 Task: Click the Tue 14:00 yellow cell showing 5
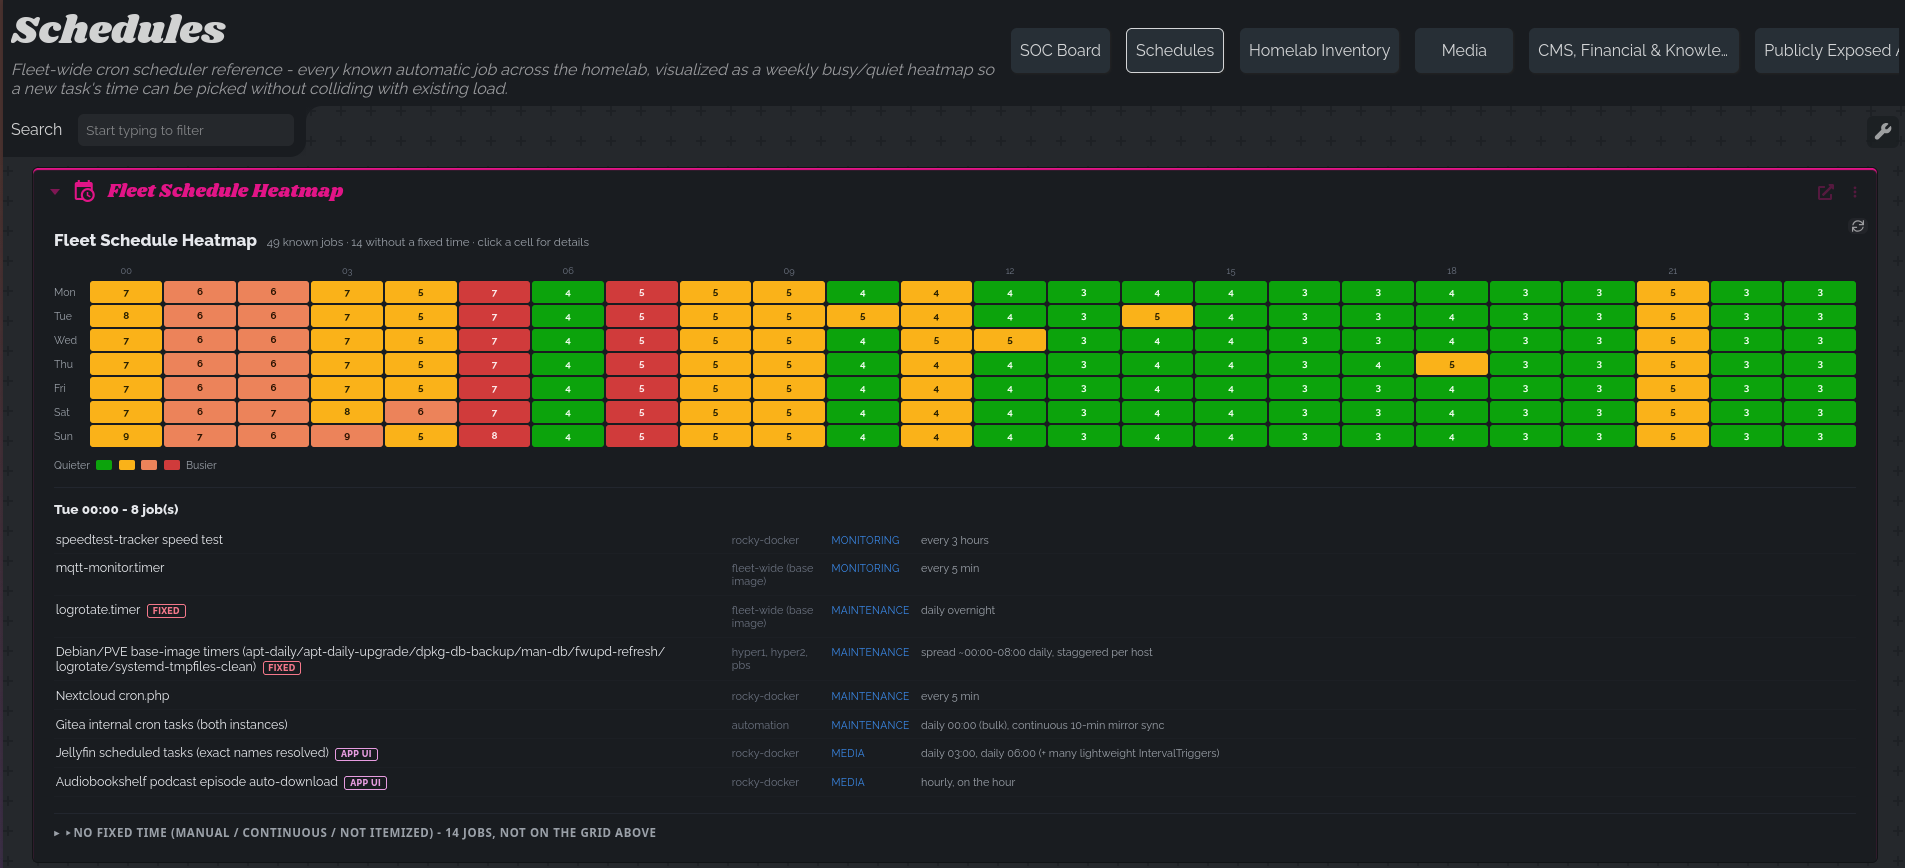1157,316
